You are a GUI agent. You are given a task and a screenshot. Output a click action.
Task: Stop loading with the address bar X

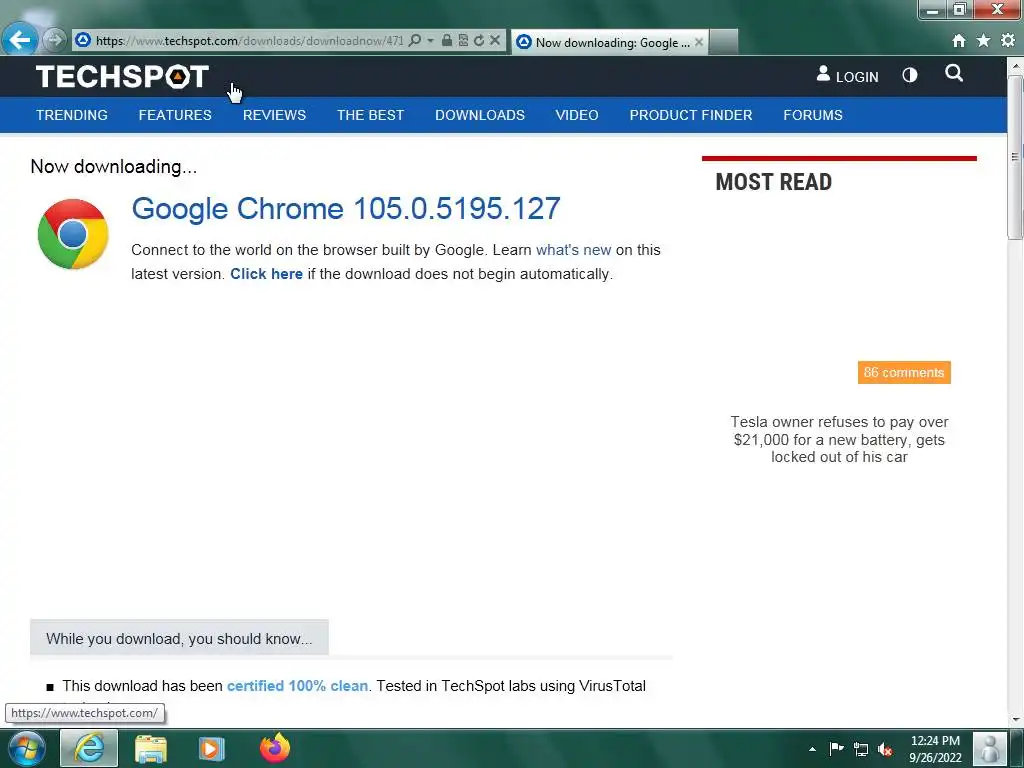(x=495, y=40)
